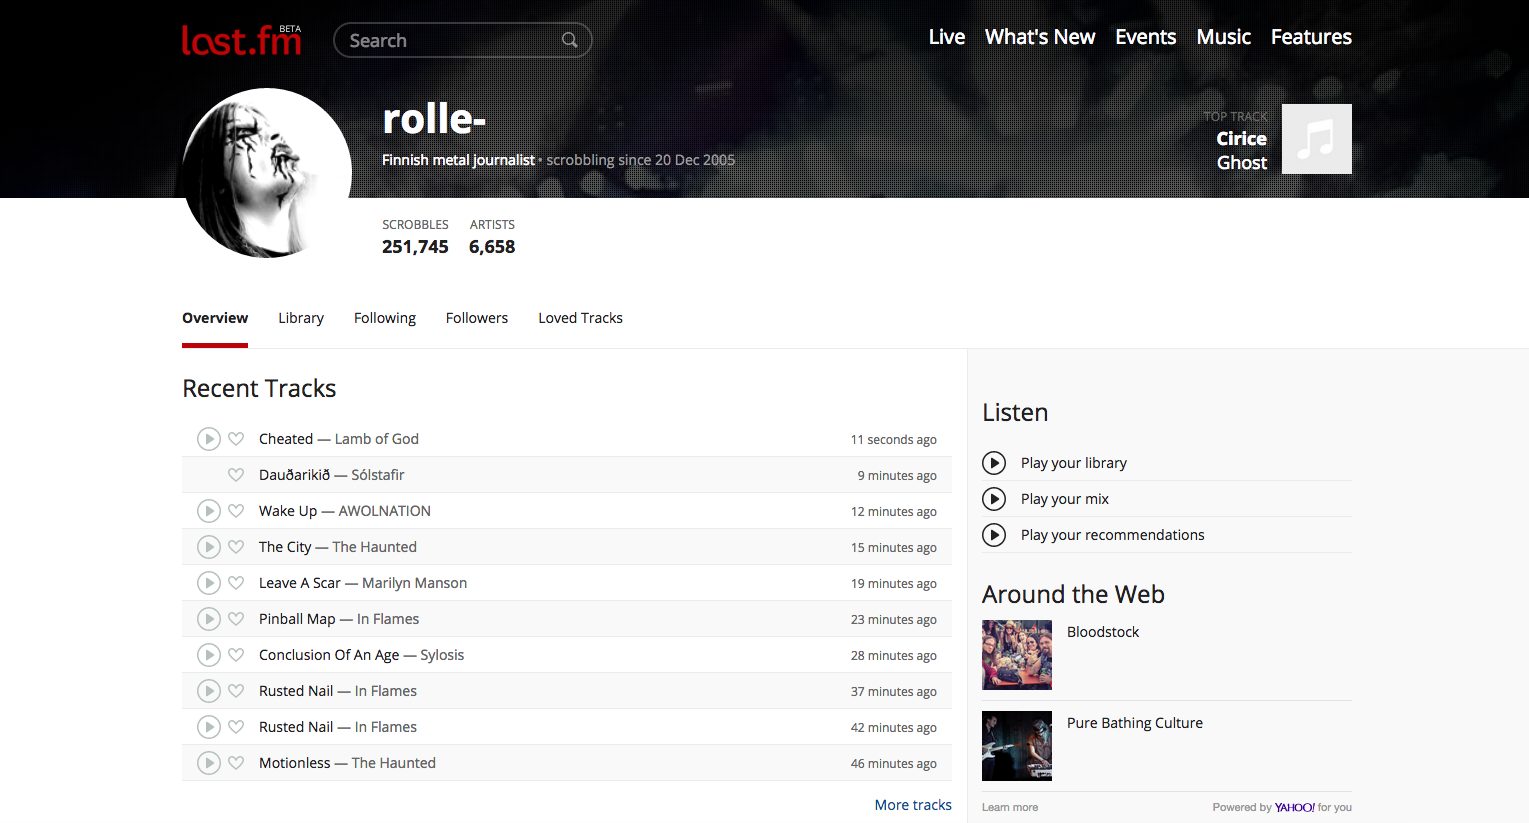Open the Lamb of God artist link

377,439
